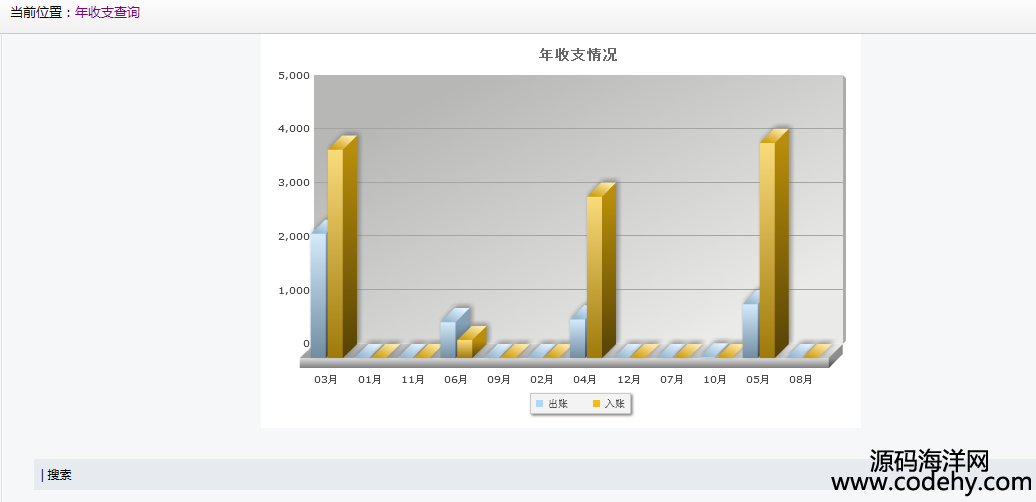
Task: Click the 12月 axis label
Action: click(628, 380)
